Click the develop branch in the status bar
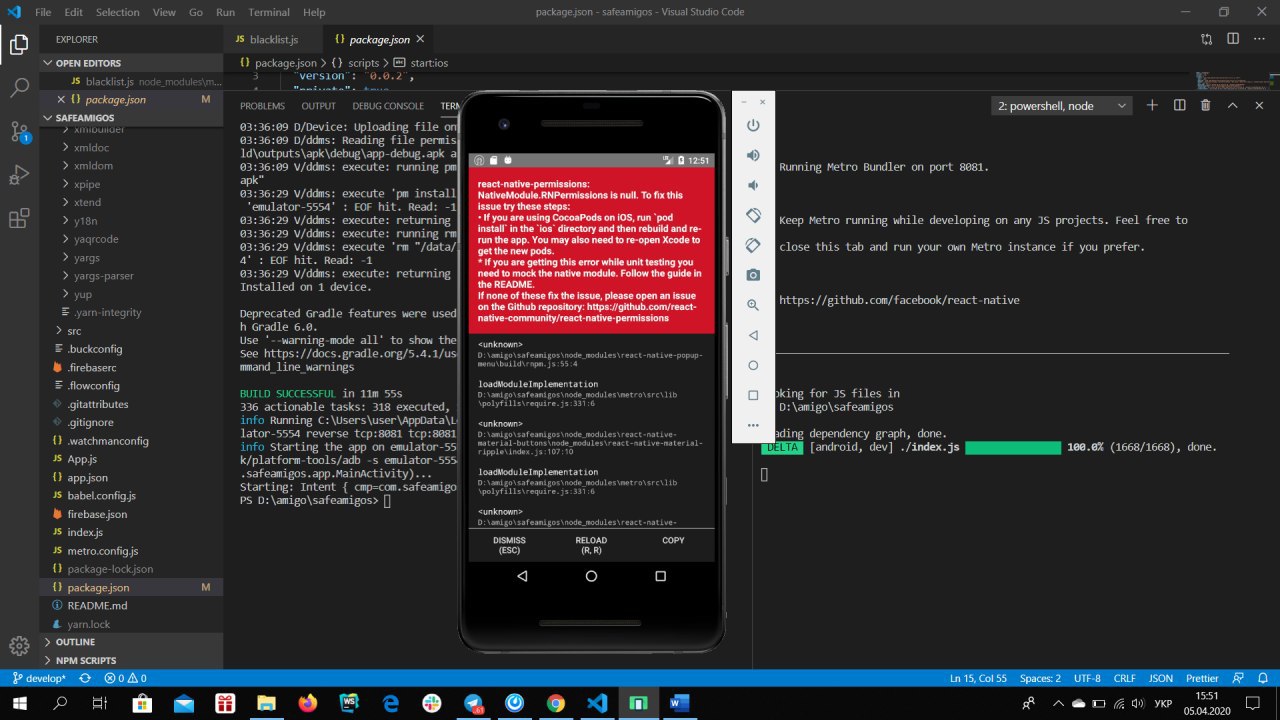This screenshot has height=720, width=1280. [x=38, y=679]
